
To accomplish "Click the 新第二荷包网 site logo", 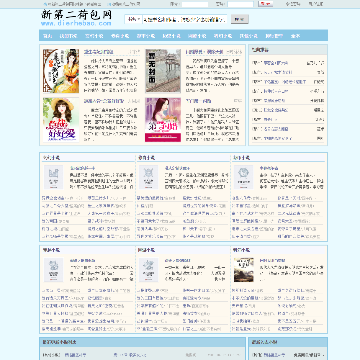I will click(76, 18).
